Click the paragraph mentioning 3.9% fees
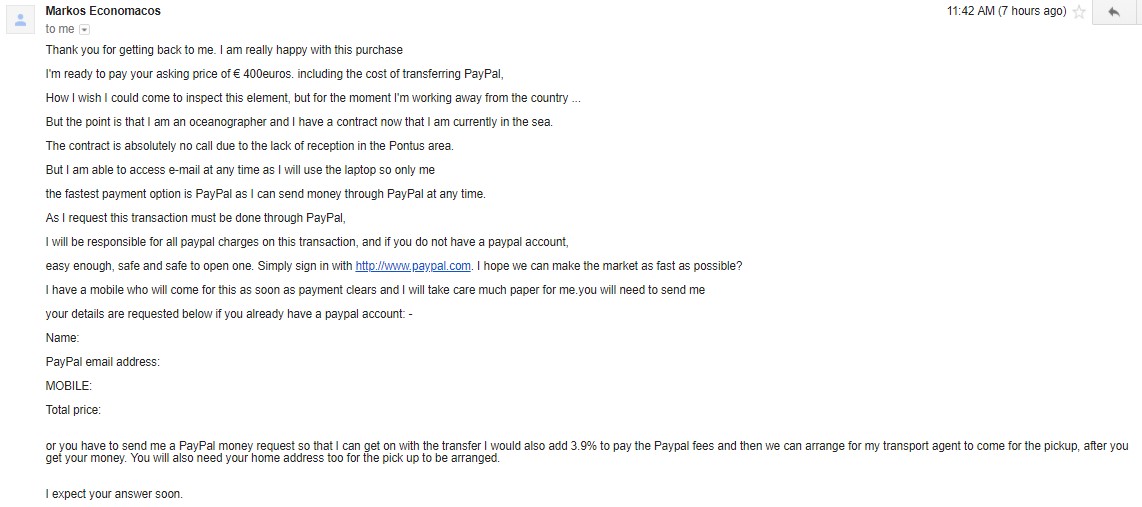Screen dimensions: 1142x507 587,452
